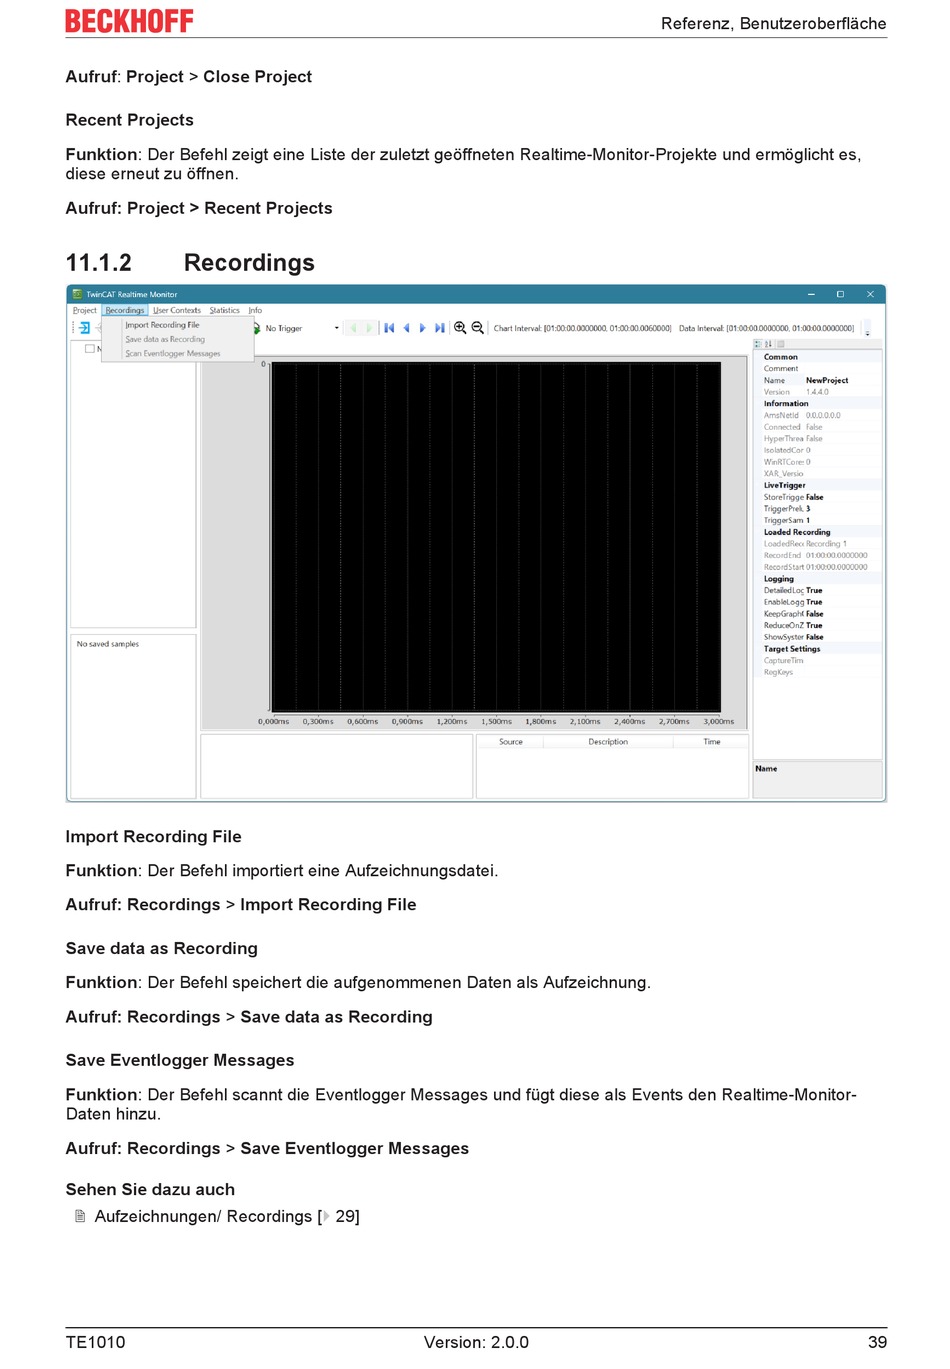The width and height of the screenshot is (950, 1369).
Task: Toggle the checkbox in context tree
Action: click(90, 349)
